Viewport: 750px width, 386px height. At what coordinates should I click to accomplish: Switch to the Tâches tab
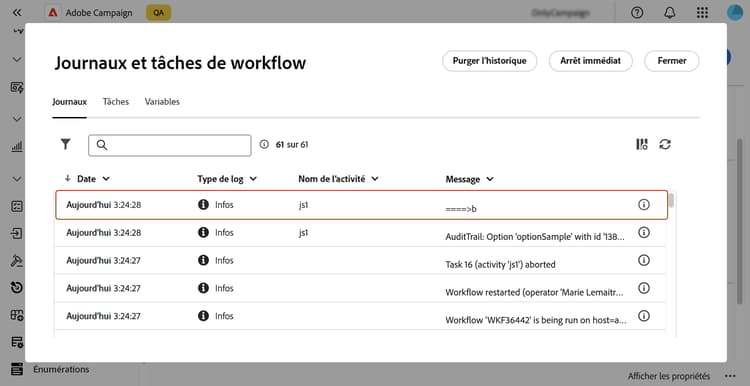coord(116,101)
